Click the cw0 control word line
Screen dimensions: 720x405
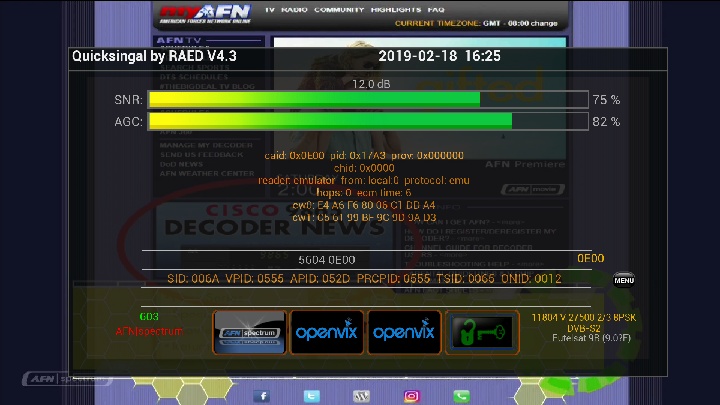pyautogui.click(x=364, y=205)
